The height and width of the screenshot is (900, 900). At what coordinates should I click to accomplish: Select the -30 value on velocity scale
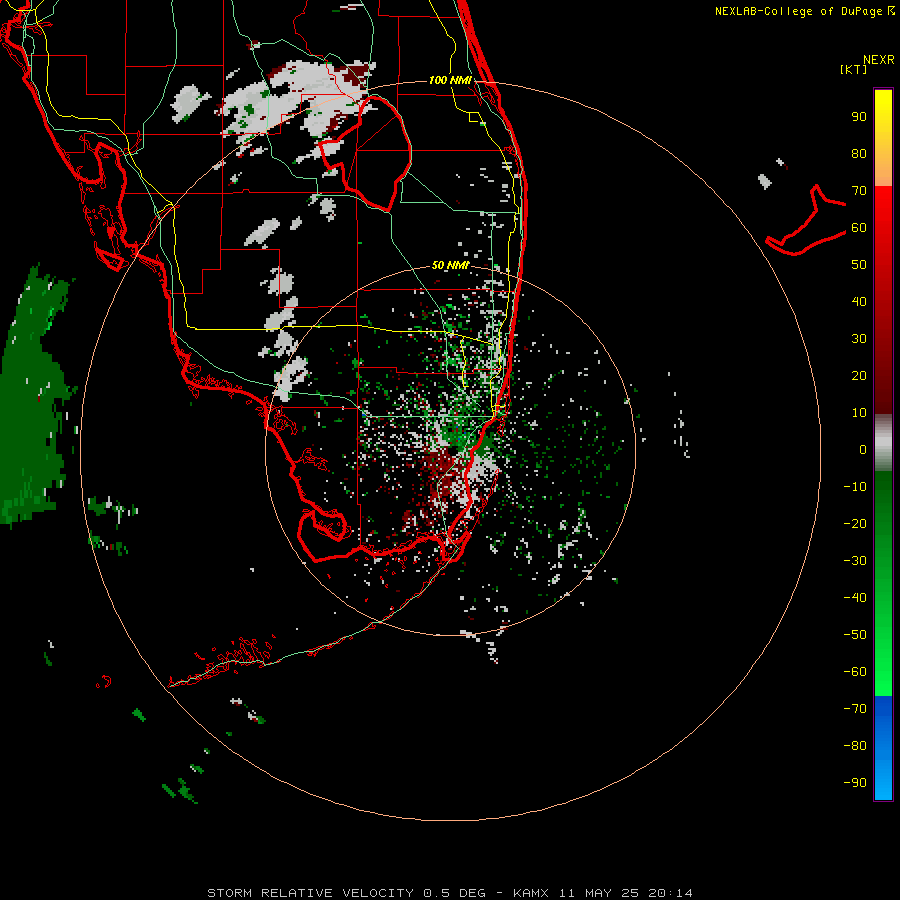pyautogui.click(x=855, y=561)
